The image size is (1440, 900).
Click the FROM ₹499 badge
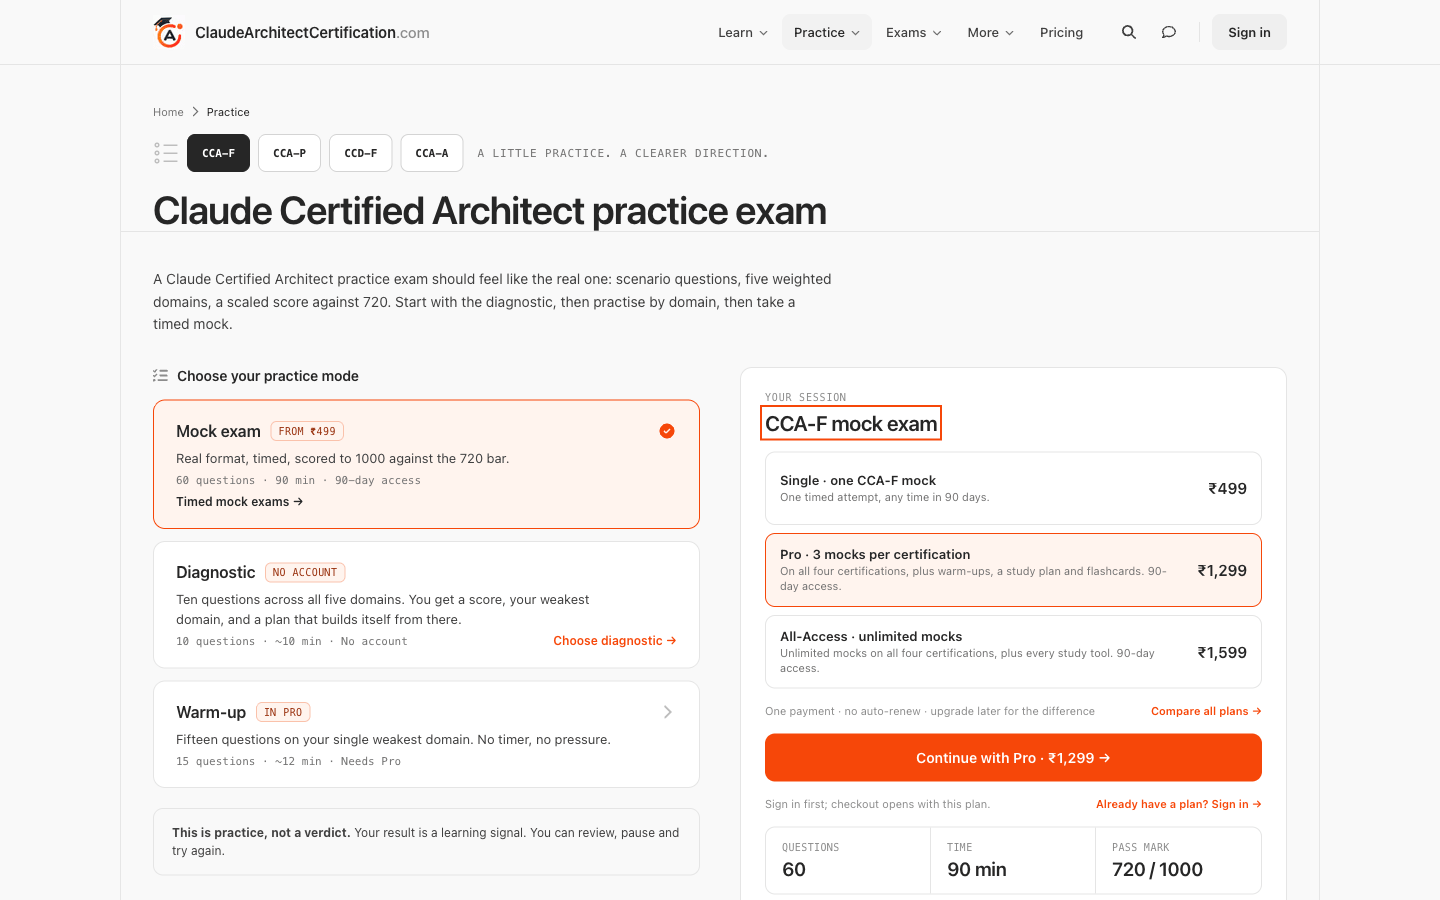(x=307, y=431)
